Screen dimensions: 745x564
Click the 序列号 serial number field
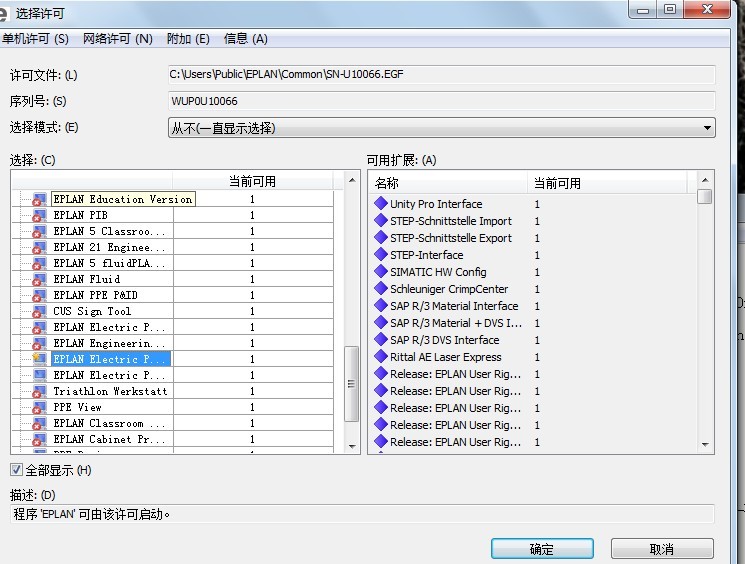pyautogui.click(x=441, y=101)
